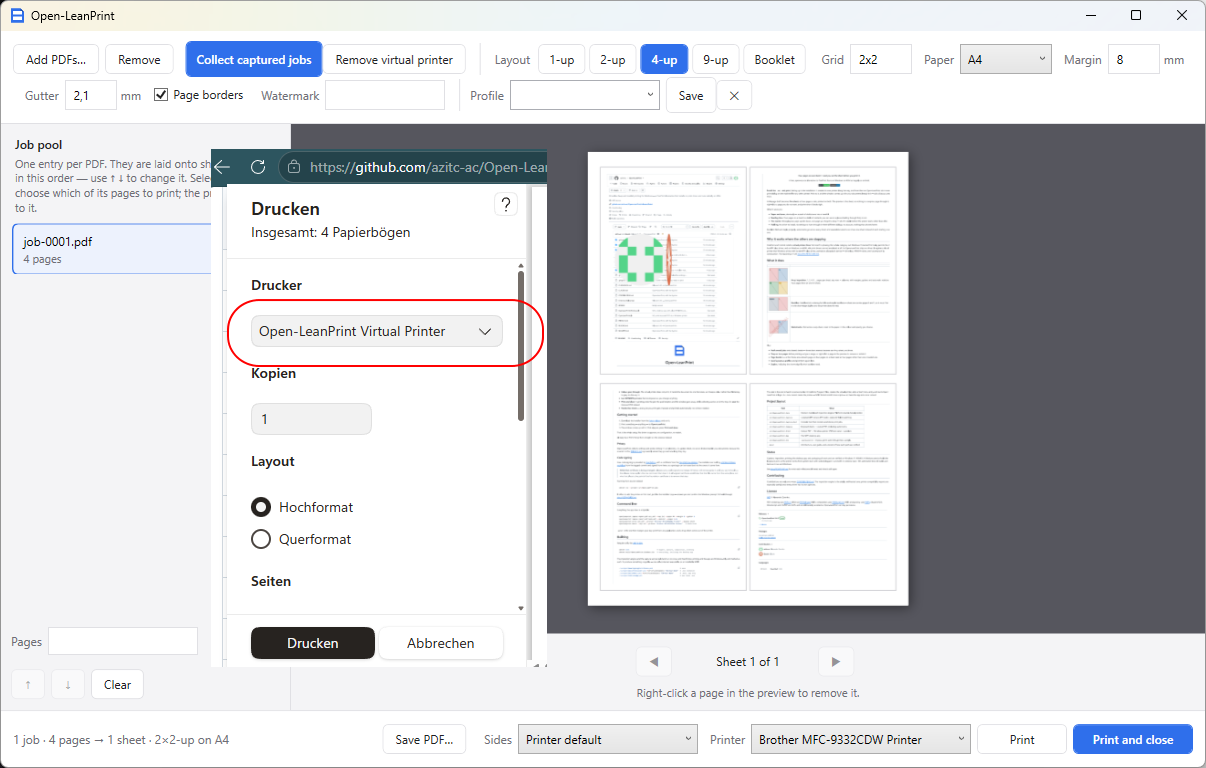Click Abbrechen to cancel printing

[441, 643]
